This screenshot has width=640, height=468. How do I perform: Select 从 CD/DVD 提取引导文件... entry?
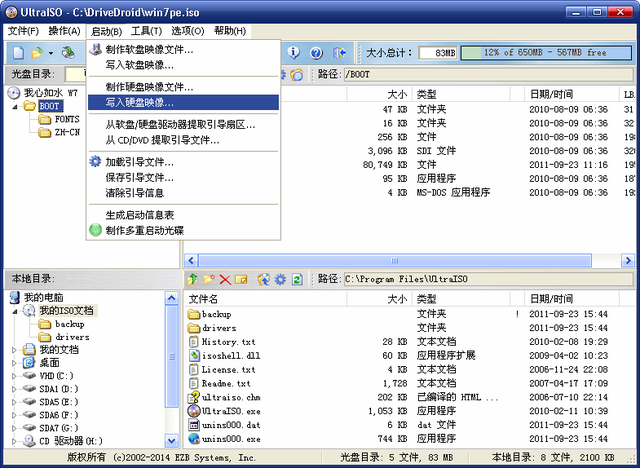(183, 140)
